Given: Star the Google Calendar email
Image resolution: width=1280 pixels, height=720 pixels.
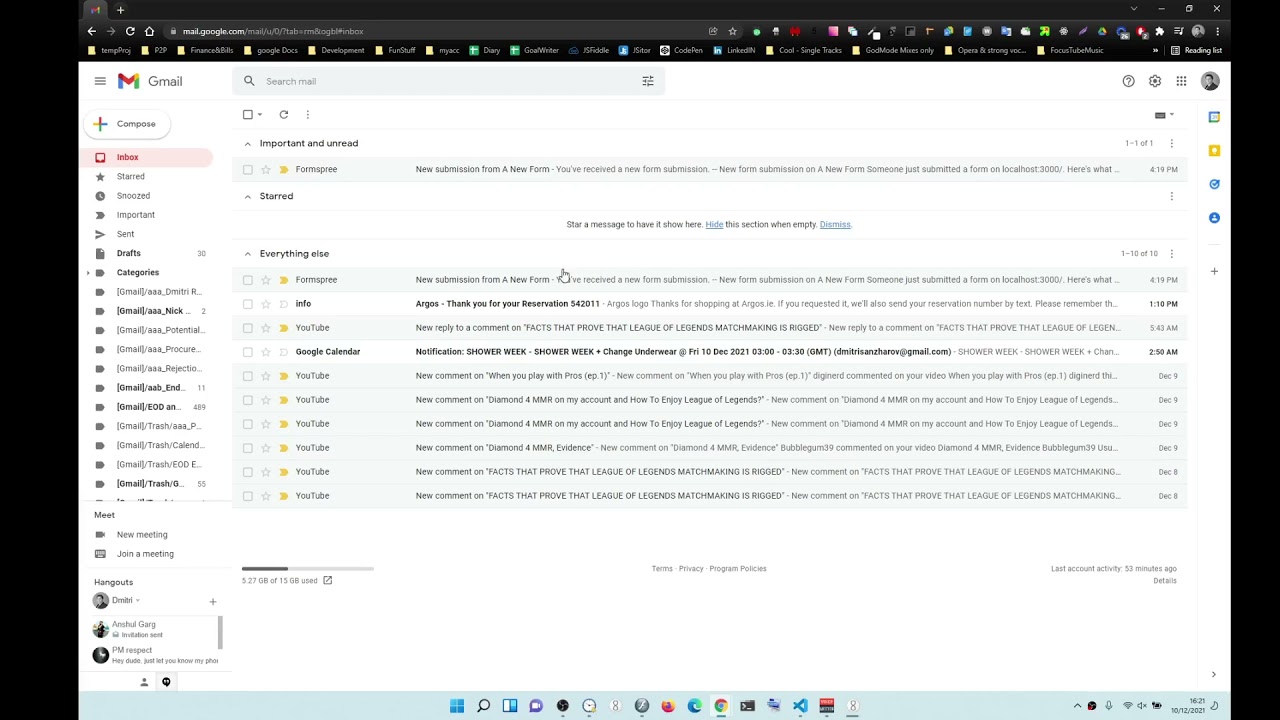Looking at the screenshot, I should (x=266, y=352).
